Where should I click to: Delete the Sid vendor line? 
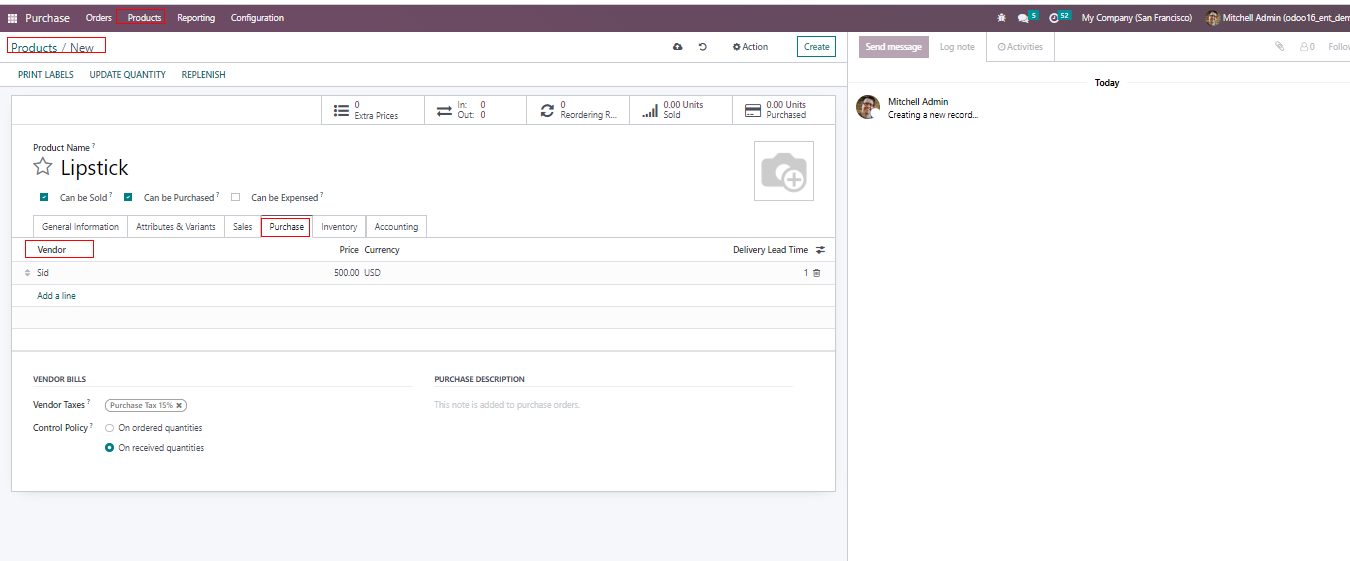817,273
